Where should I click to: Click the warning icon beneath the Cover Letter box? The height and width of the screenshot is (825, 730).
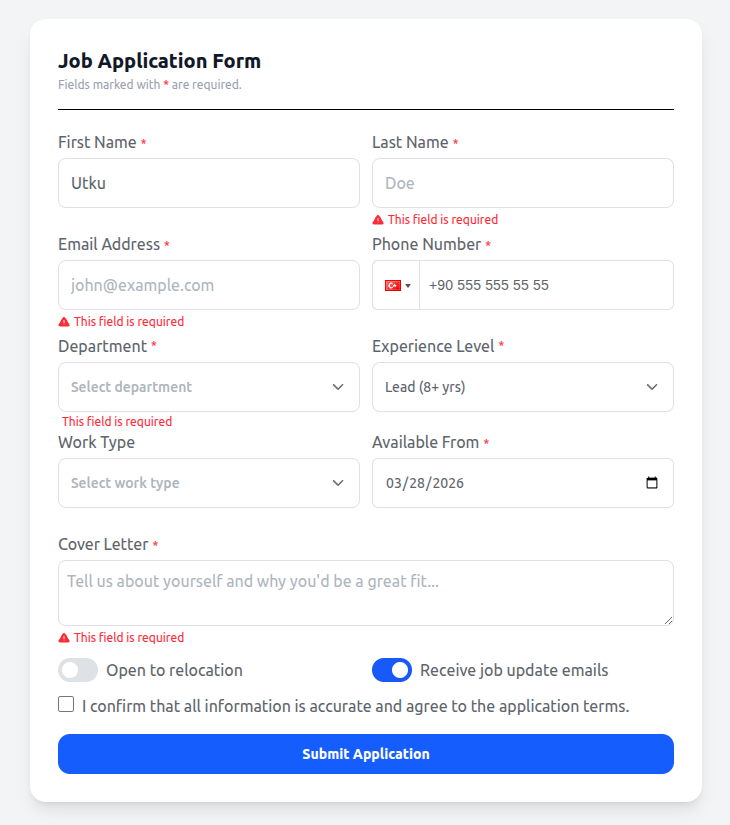[63, 637]
